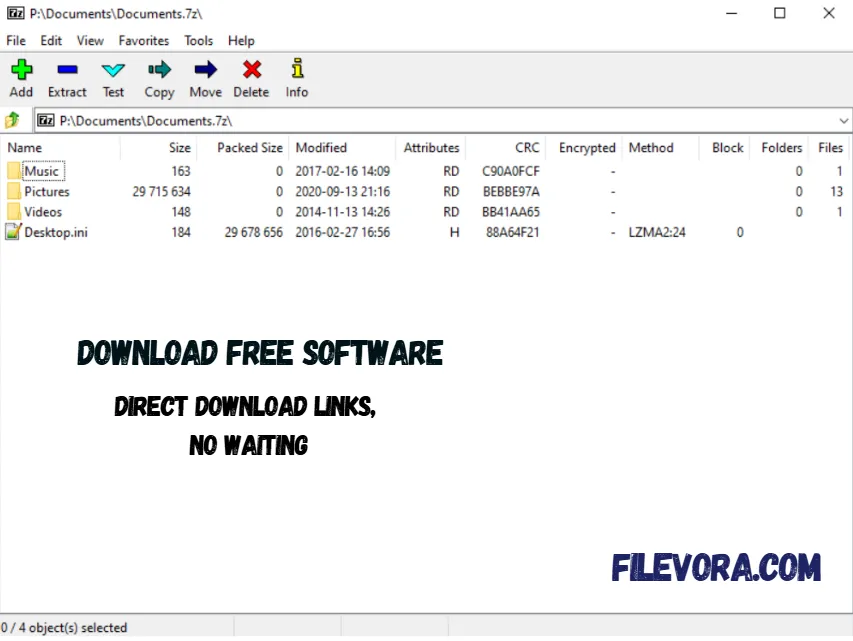Click the Copy toolbar icon

point(158,70)
